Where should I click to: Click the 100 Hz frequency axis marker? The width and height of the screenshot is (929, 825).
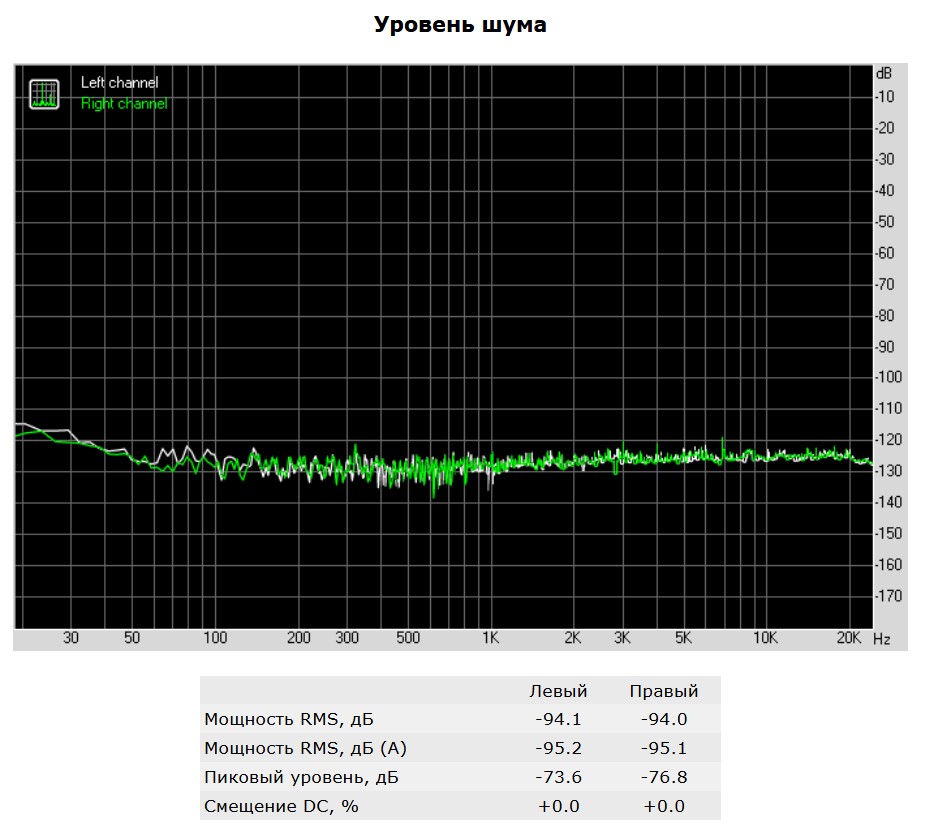pyautogui.click(x=215, y=638)
